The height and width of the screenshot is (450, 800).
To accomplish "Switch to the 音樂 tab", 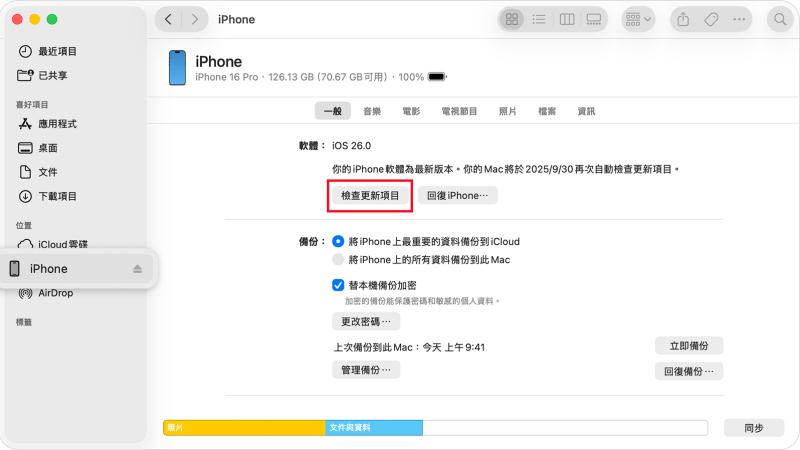I will (x=372, y=111).
